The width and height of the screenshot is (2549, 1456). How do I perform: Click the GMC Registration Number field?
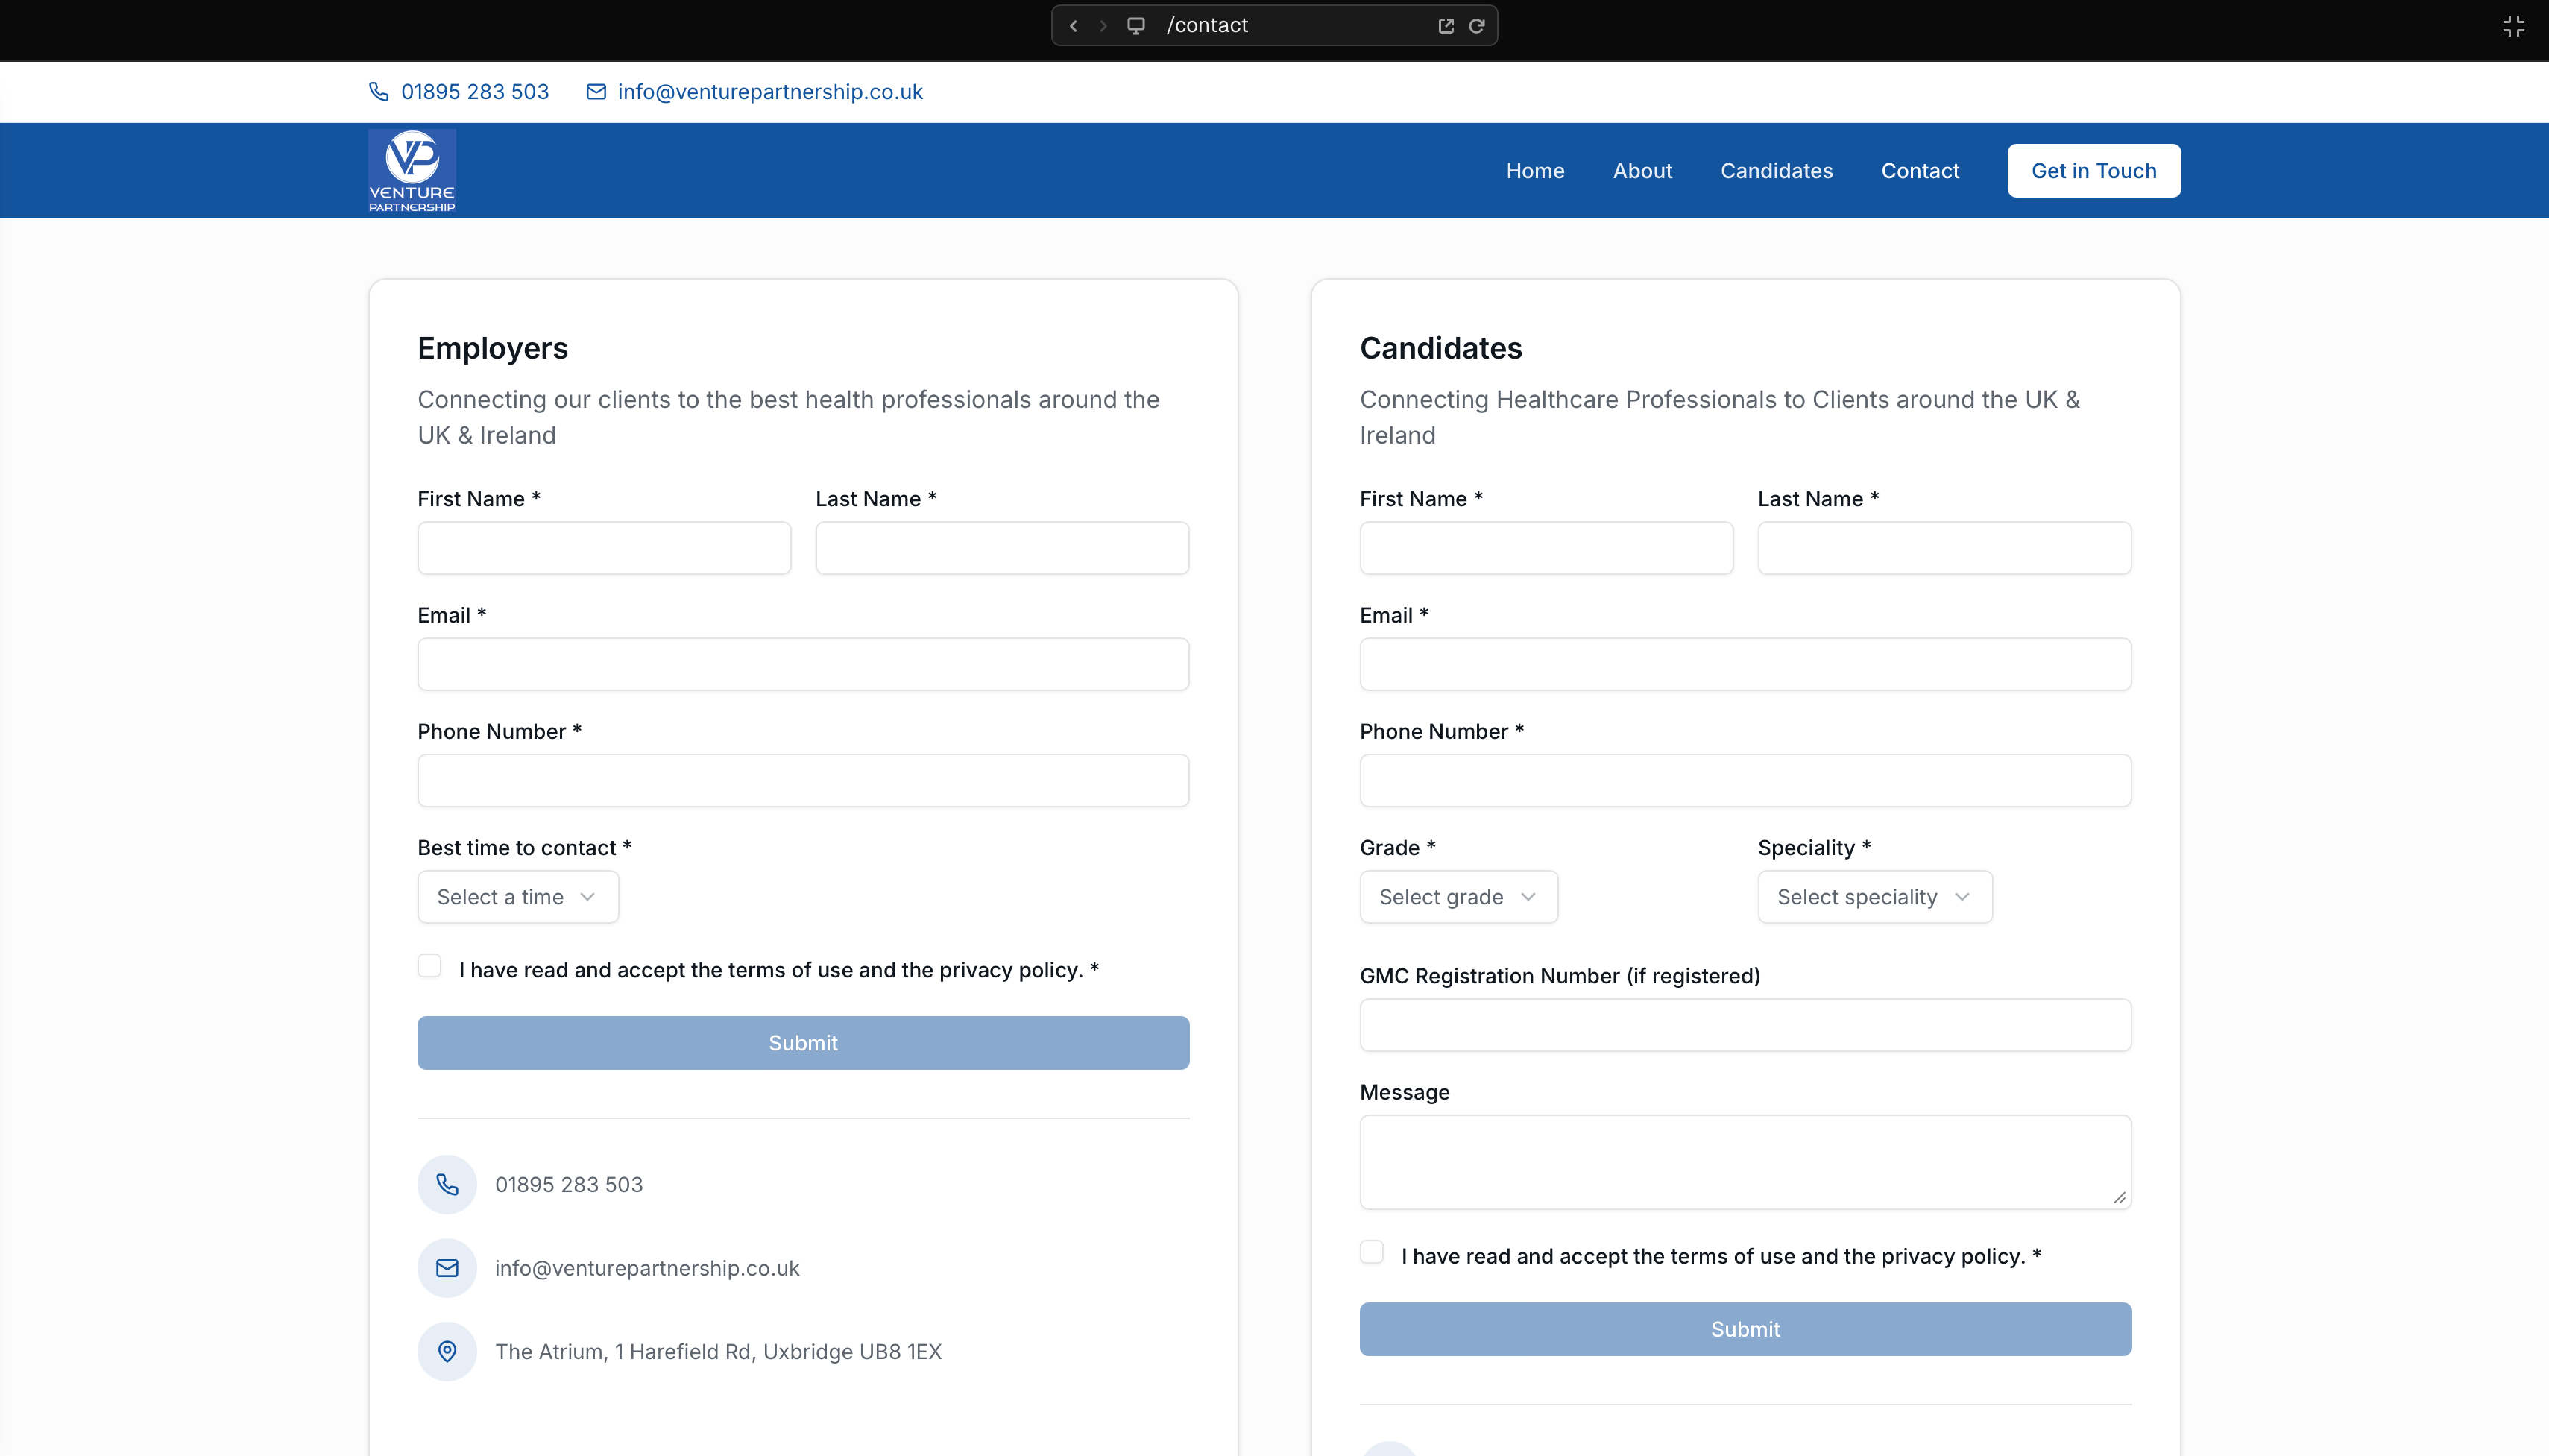(1745, 1025)
